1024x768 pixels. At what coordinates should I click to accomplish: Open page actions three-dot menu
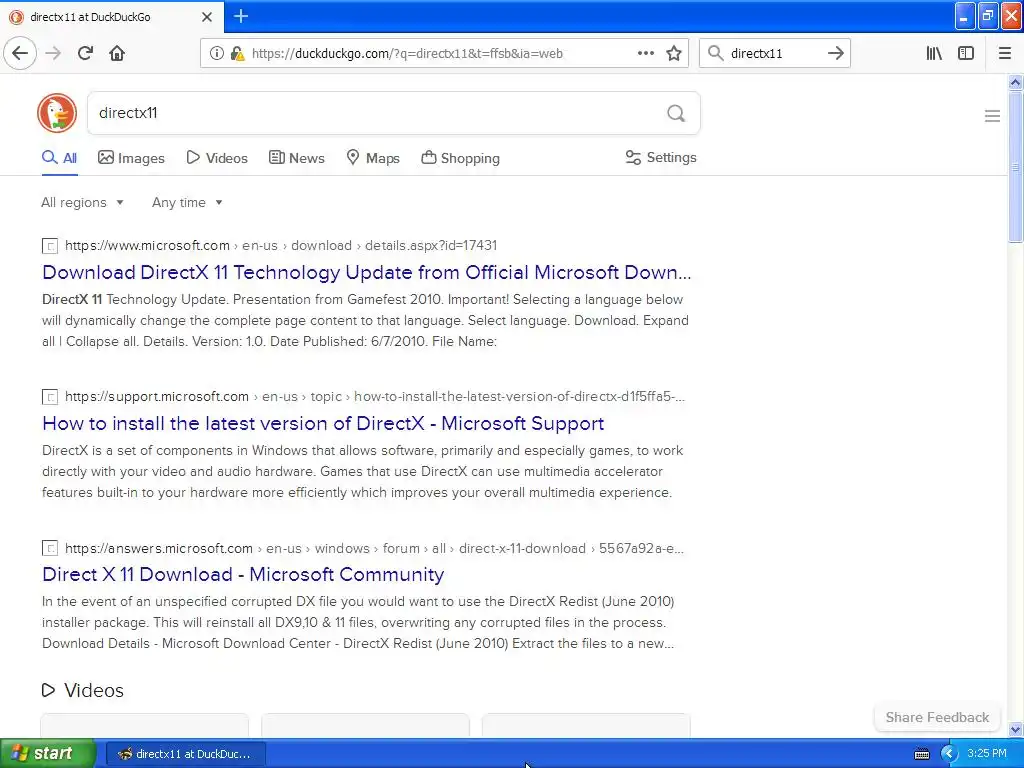click(x=645, y=53)
